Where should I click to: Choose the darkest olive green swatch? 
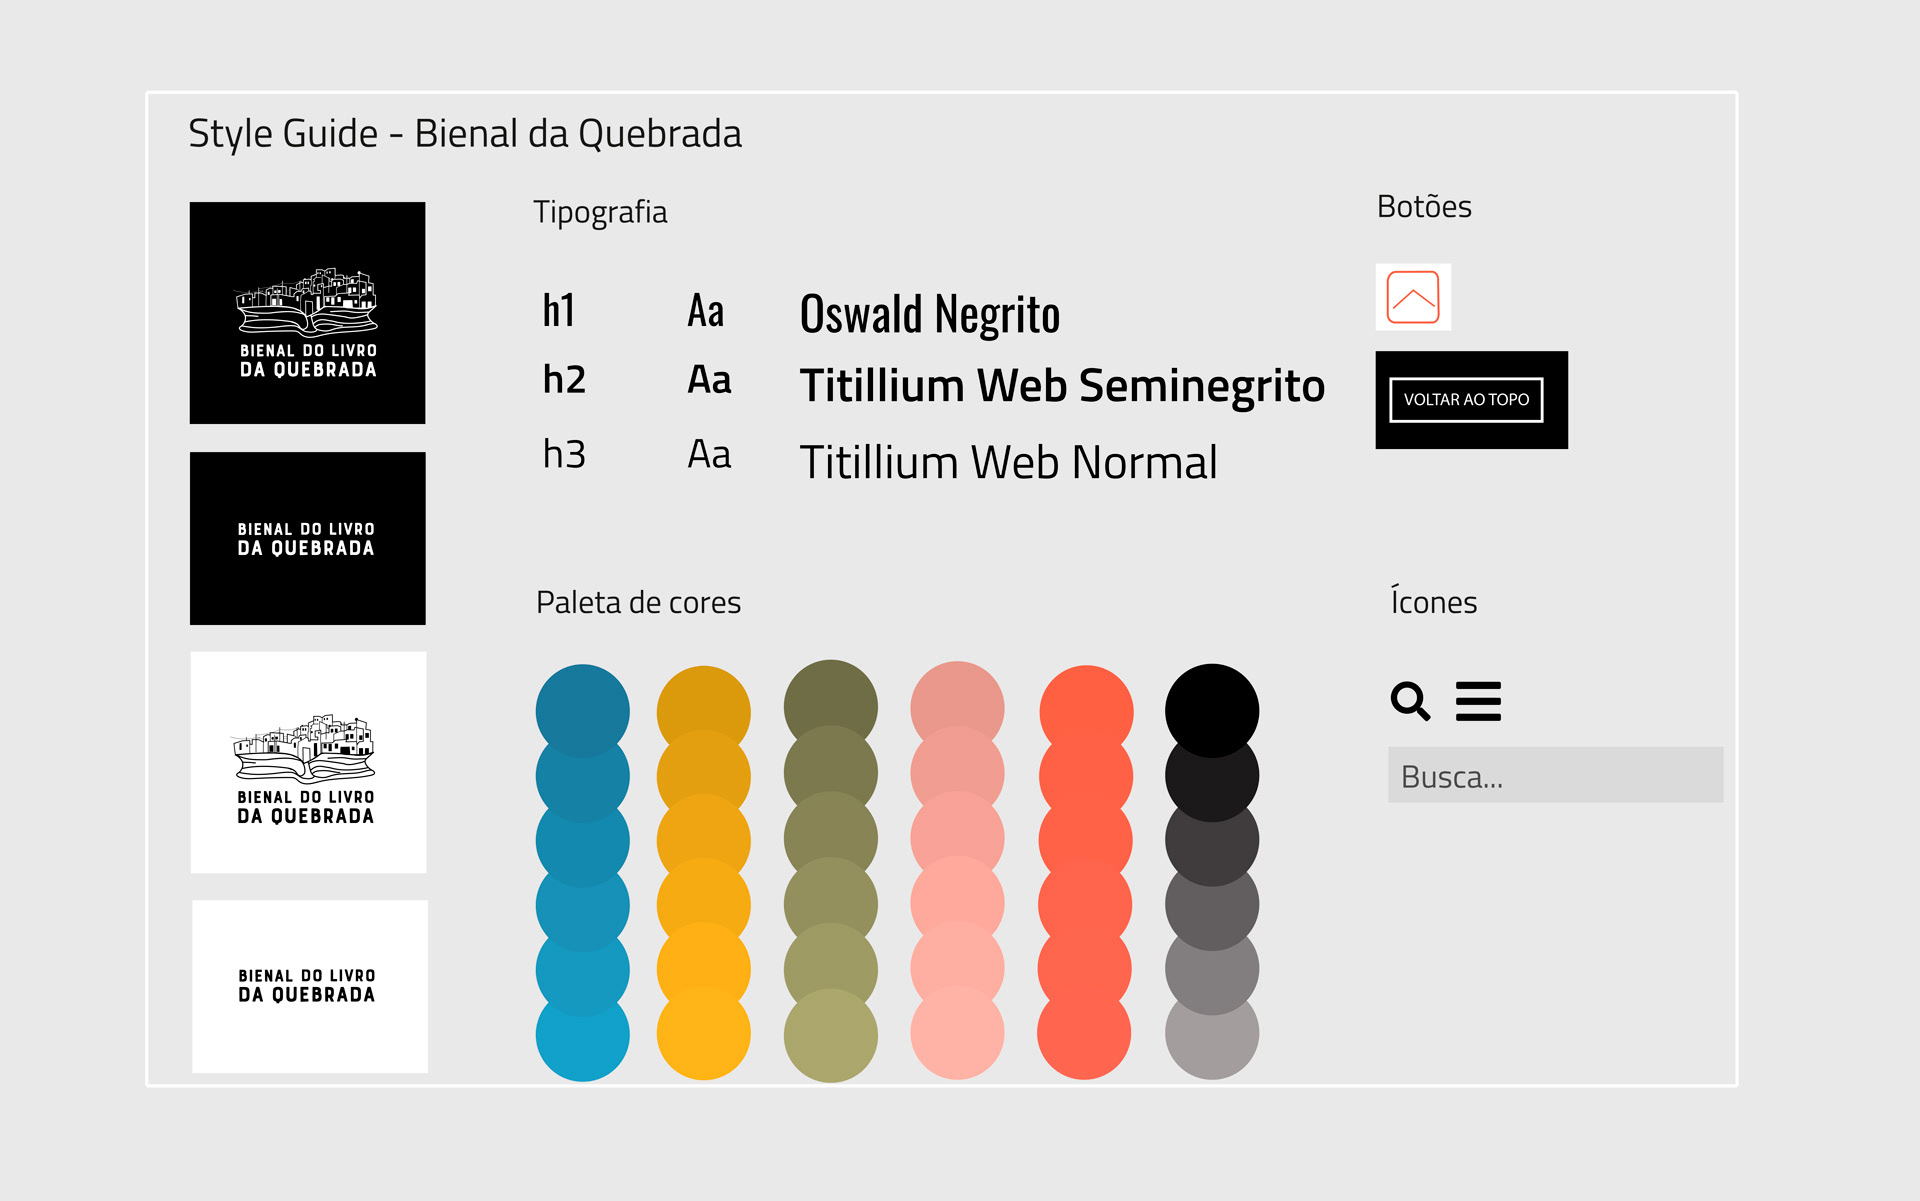tap(830, 698)
